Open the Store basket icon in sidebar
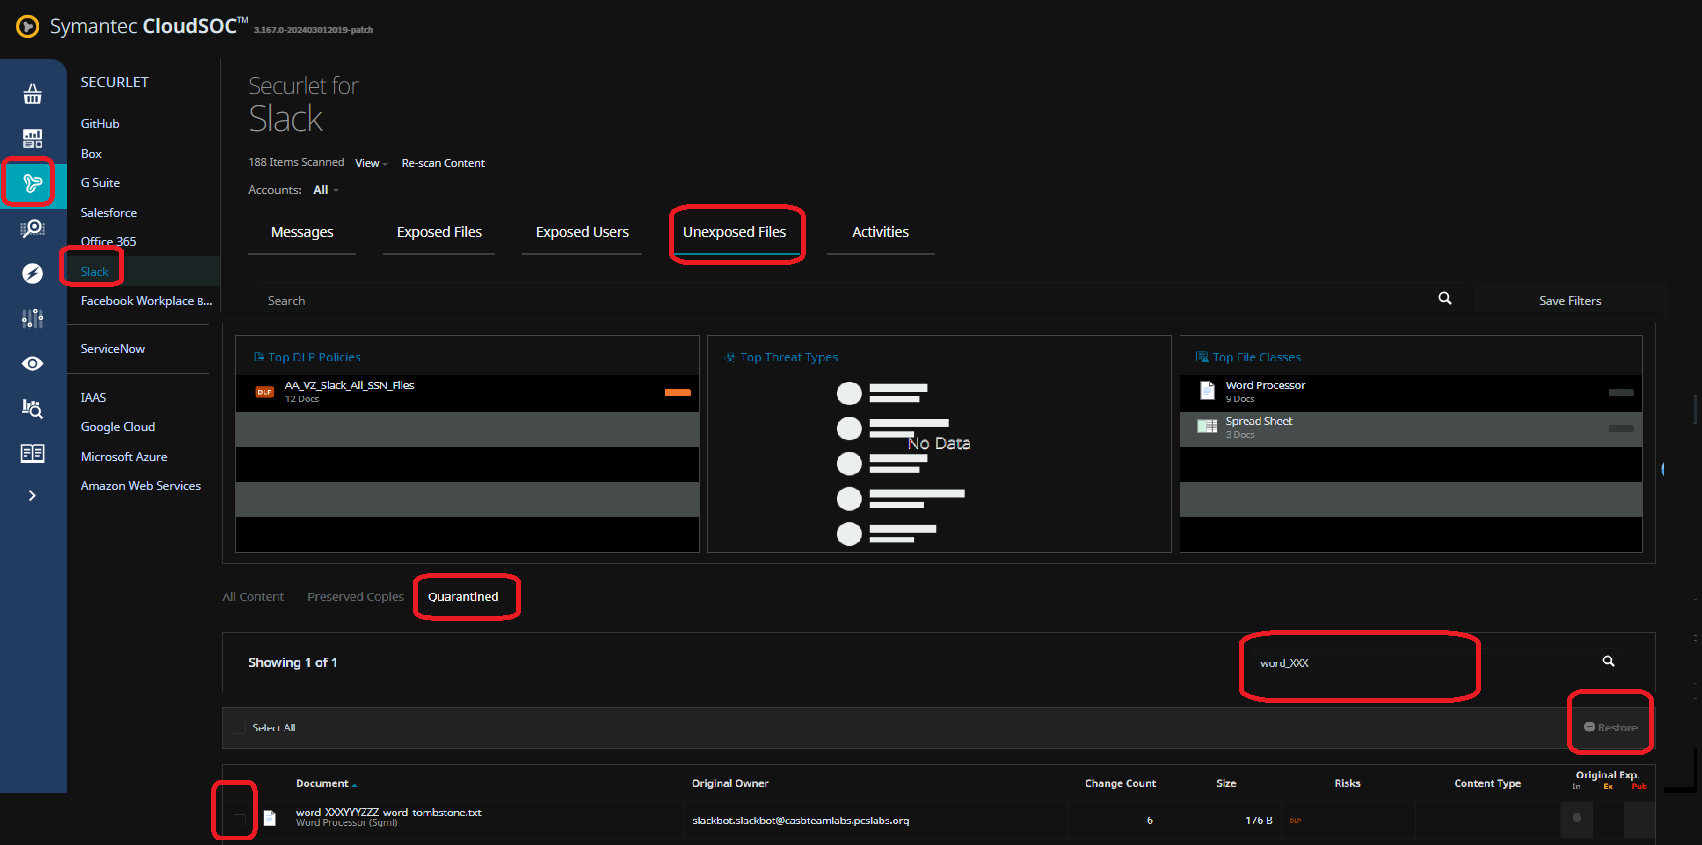The height and width of the screenshot is (845, 1702). click(32, 94)
